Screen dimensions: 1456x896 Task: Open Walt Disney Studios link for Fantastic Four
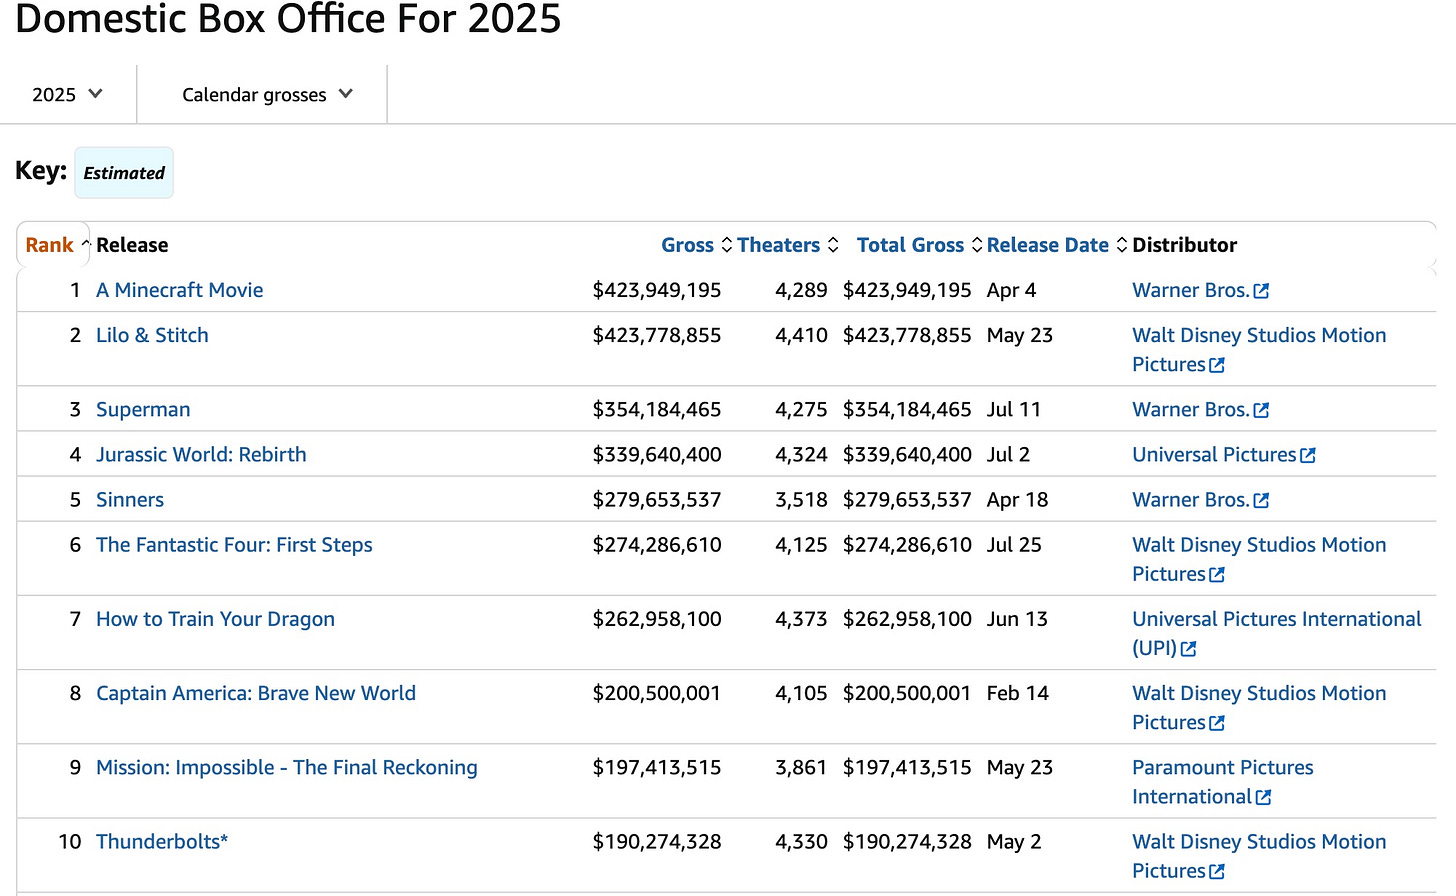pyautogui.click(x=1259, y=559)
